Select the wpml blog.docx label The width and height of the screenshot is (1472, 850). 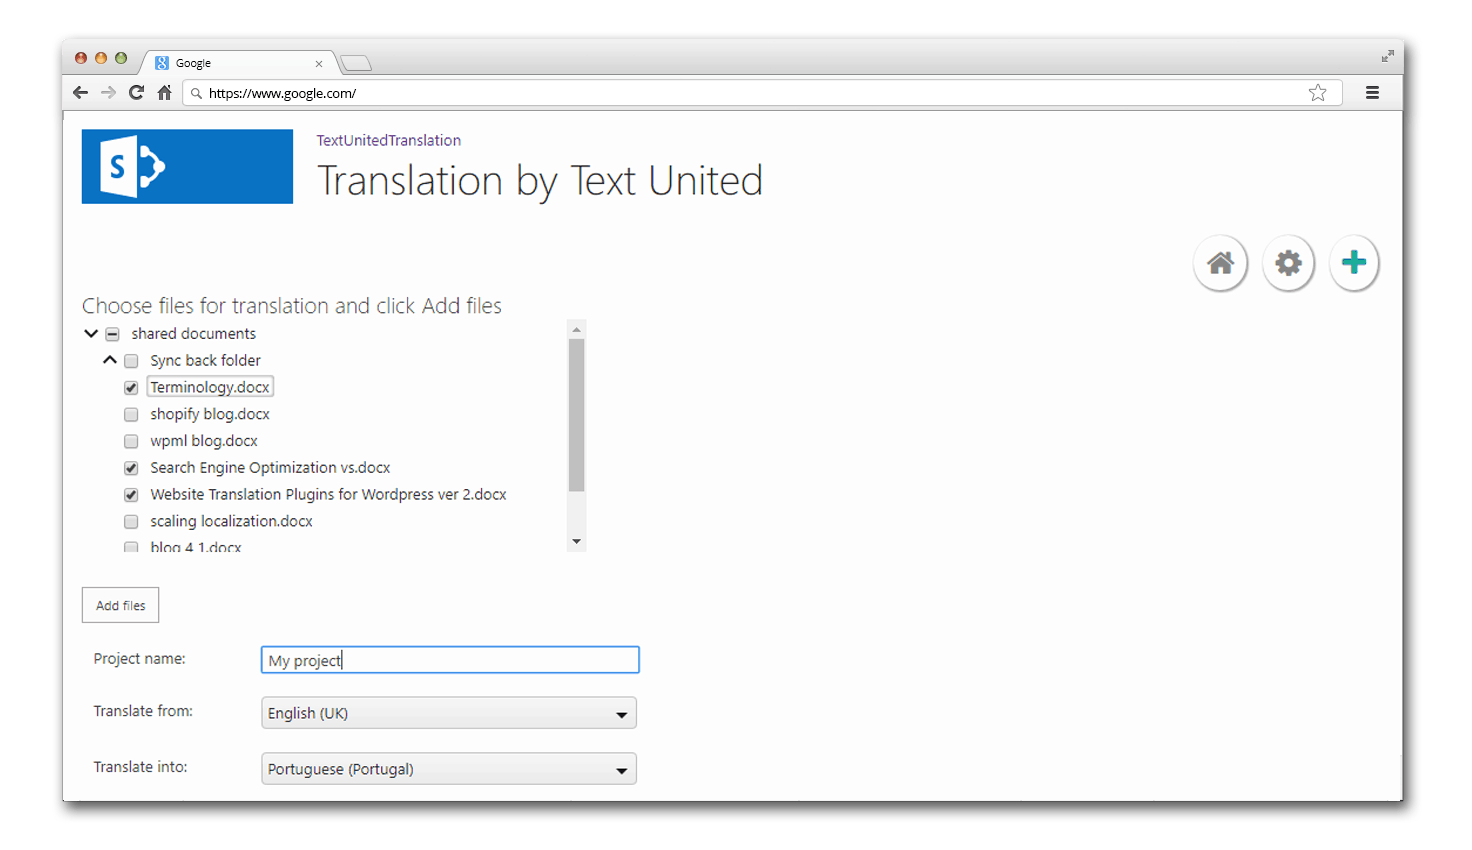204,441
